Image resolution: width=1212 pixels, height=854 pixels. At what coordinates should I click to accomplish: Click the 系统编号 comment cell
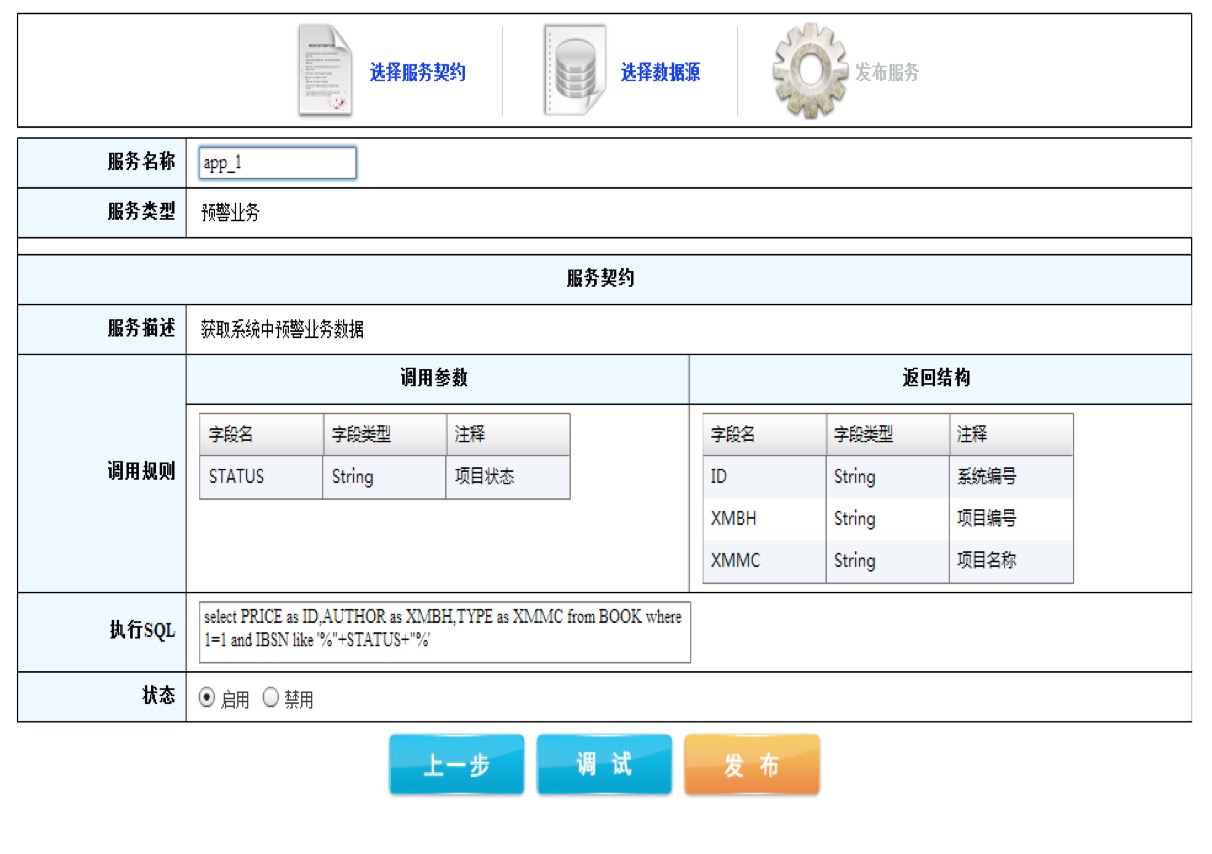pyautogui.click(x=1011, y=477)
